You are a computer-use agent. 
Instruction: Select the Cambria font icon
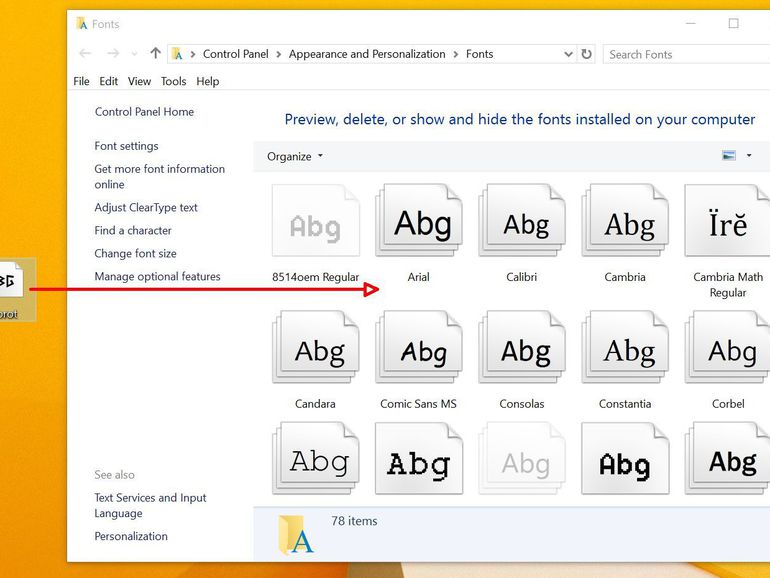click(x=625, y=220)
